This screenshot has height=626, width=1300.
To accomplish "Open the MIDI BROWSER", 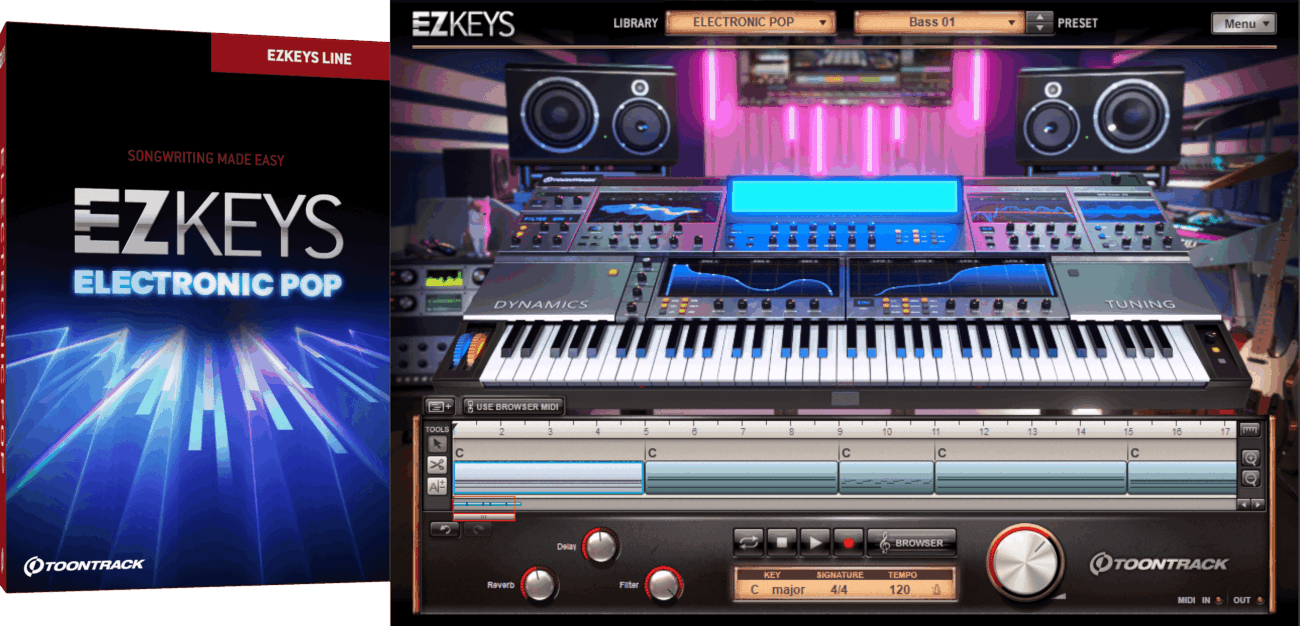I will pyautogui.click(x=911, y=542).
